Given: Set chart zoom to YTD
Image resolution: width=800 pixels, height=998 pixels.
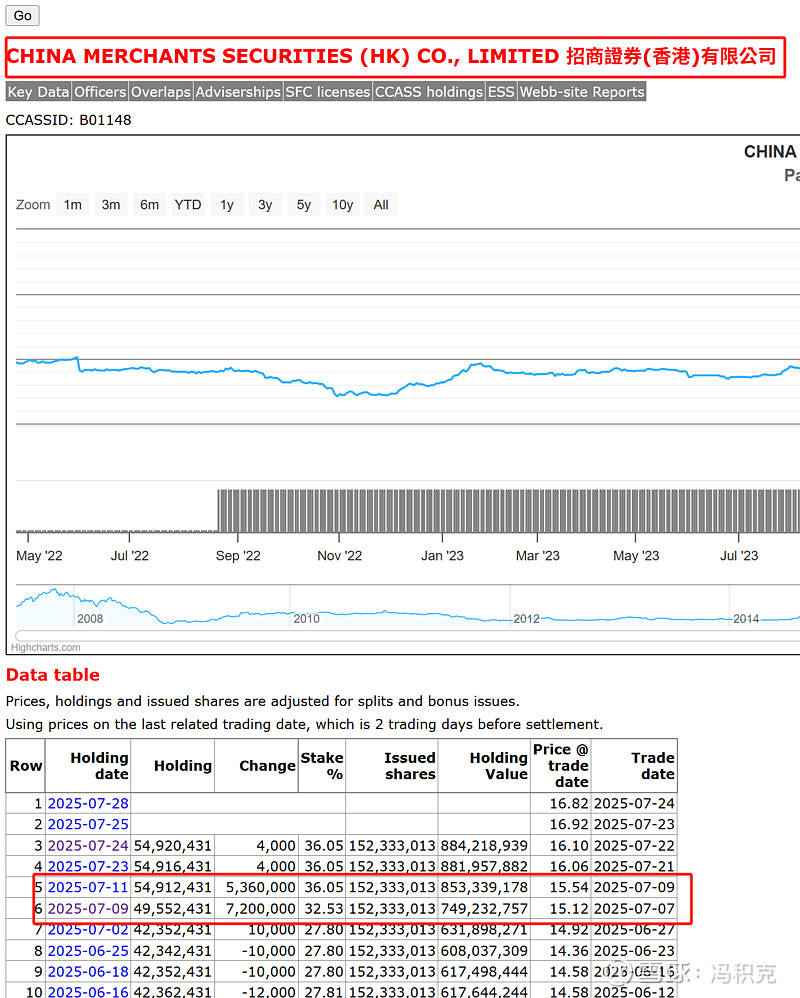Looking at the screenshot, I should click(188, 205).
